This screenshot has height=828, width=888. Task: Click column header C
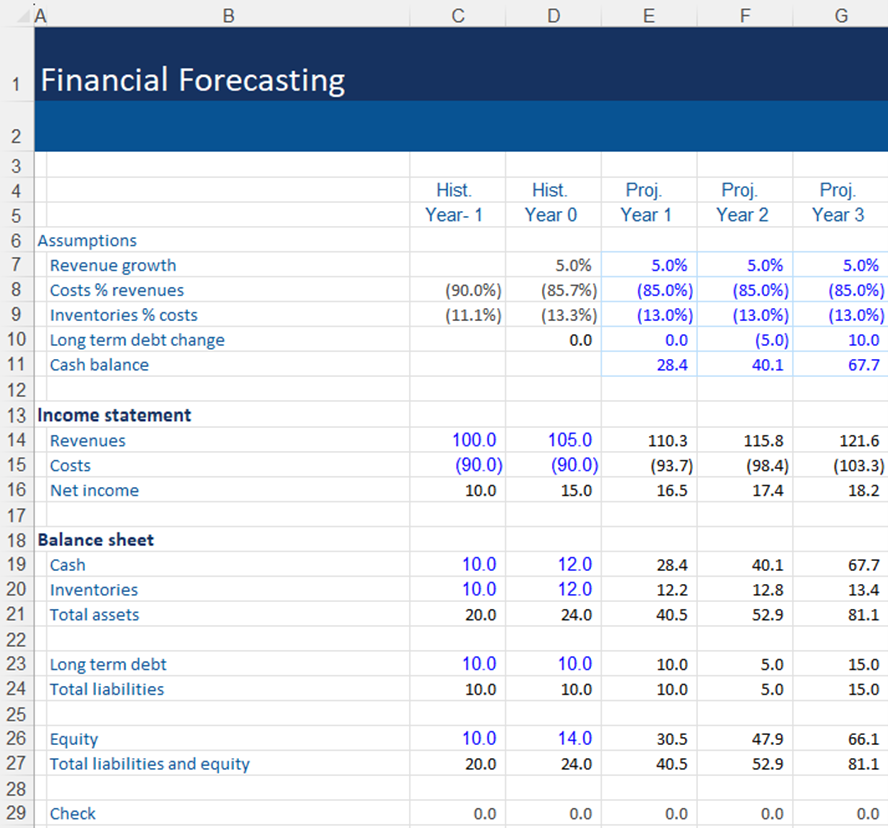457,15
